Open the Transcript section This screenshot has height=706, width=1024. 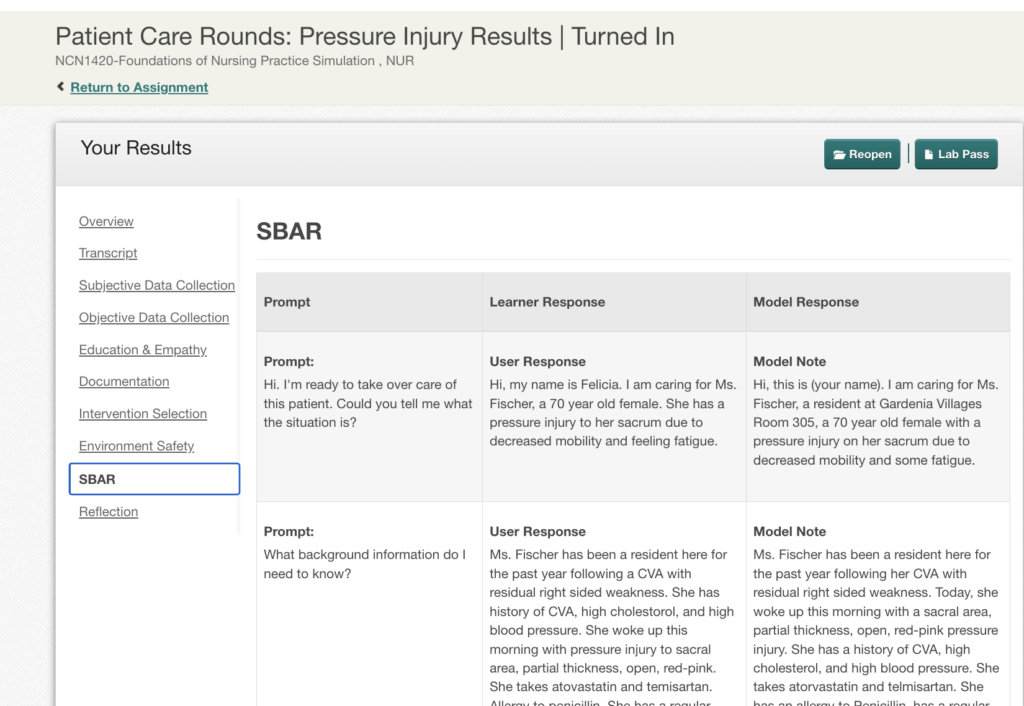(108, 253)
